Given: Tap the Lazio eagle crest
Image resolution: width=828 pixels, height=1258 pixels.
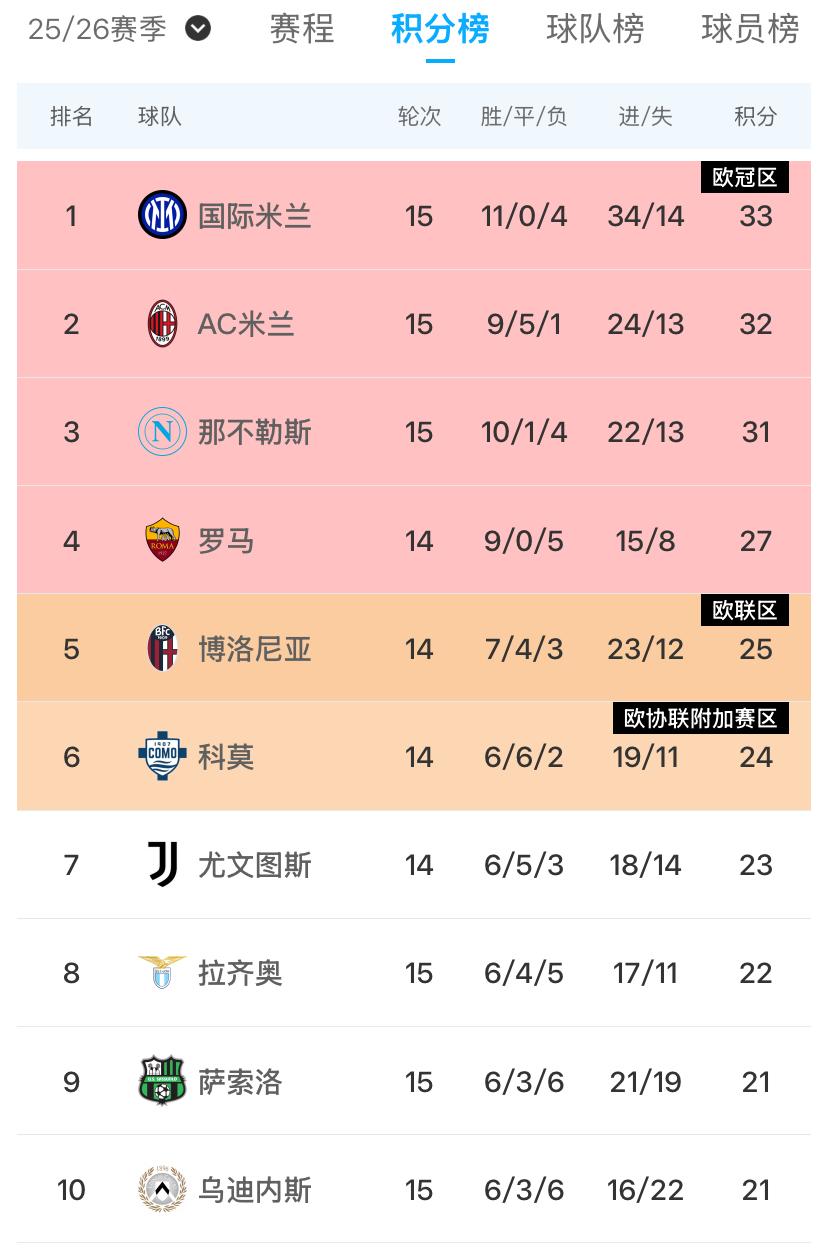Looking at the screenshot, I should [162, 972].
